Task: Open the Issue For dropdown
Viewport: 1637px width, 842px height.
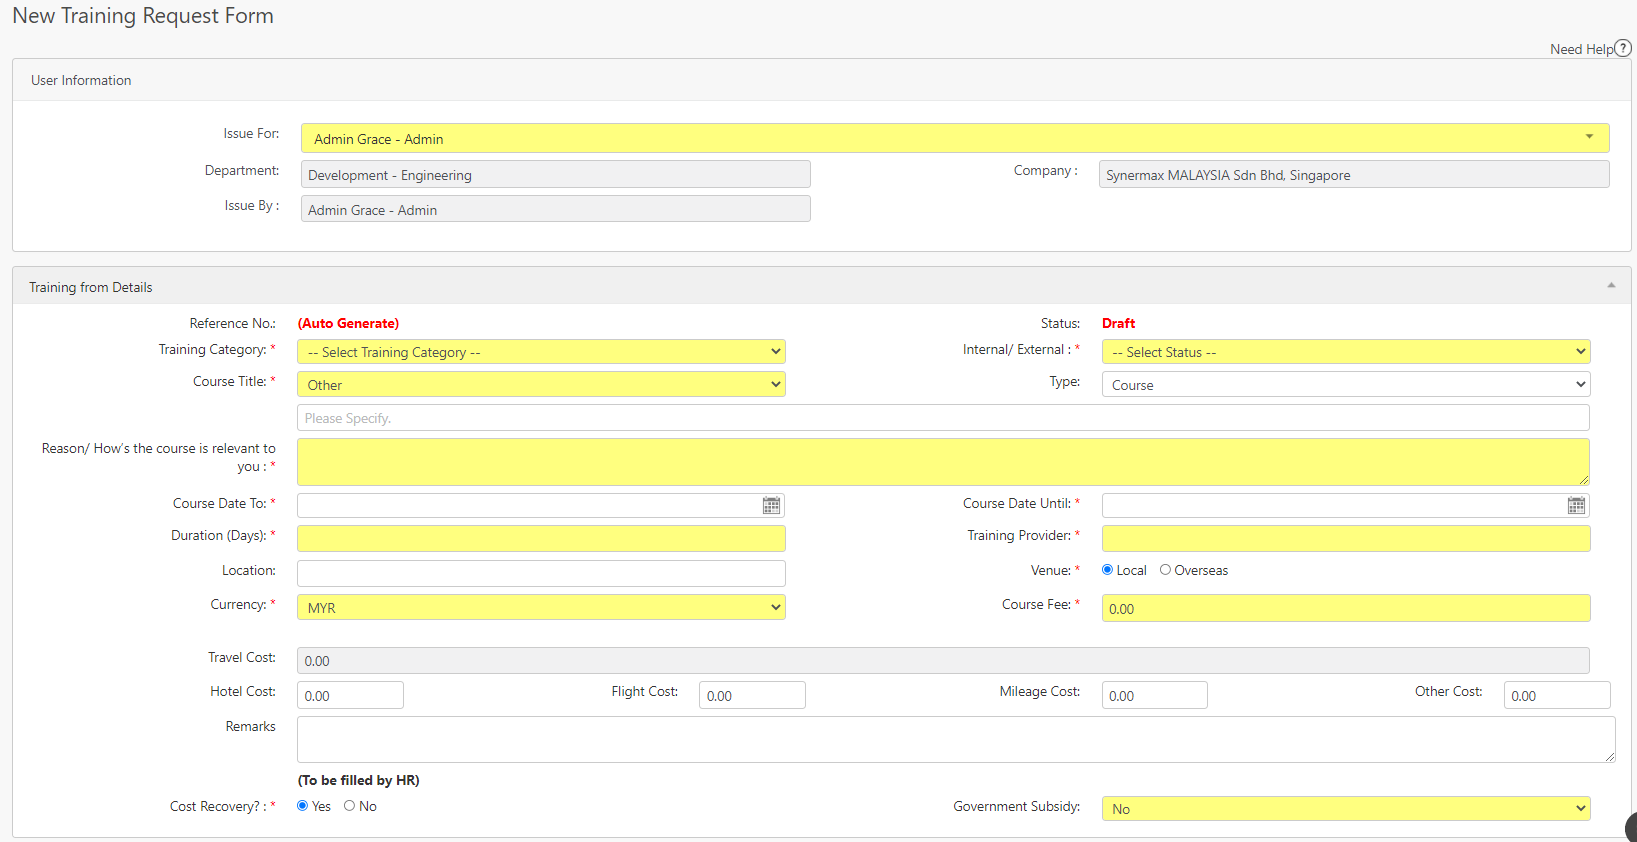Action: point(955,138)
